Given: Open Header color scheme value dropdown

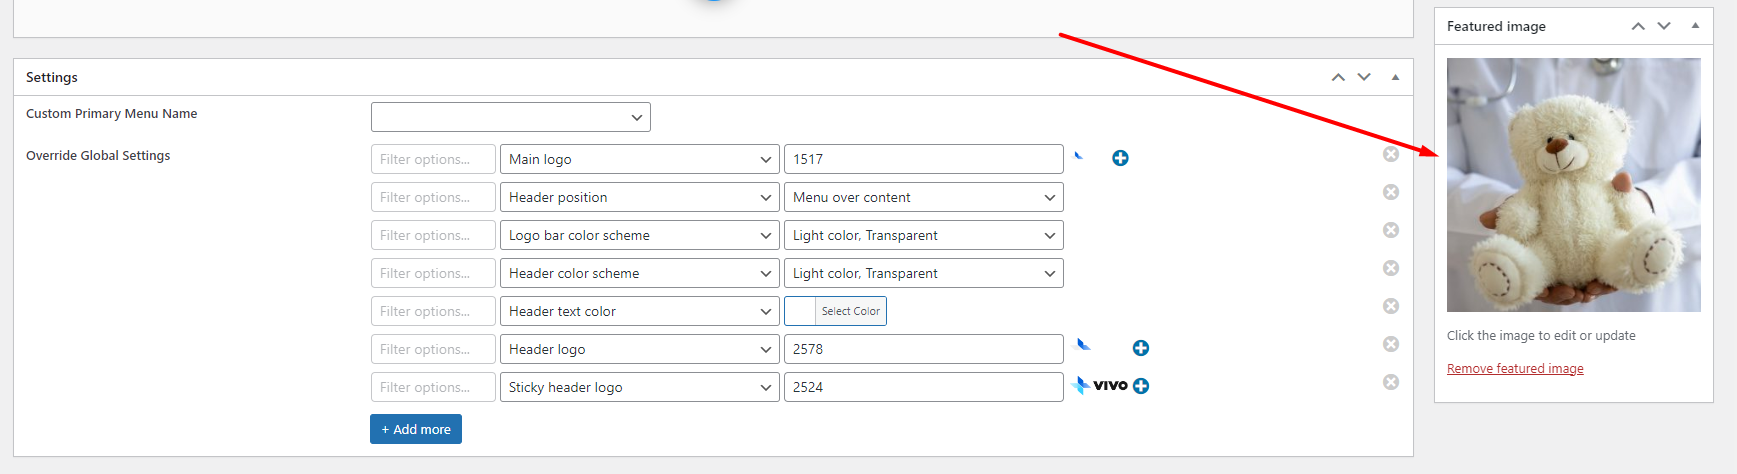Looking at the screenshot, I should (x=923, y=273).
